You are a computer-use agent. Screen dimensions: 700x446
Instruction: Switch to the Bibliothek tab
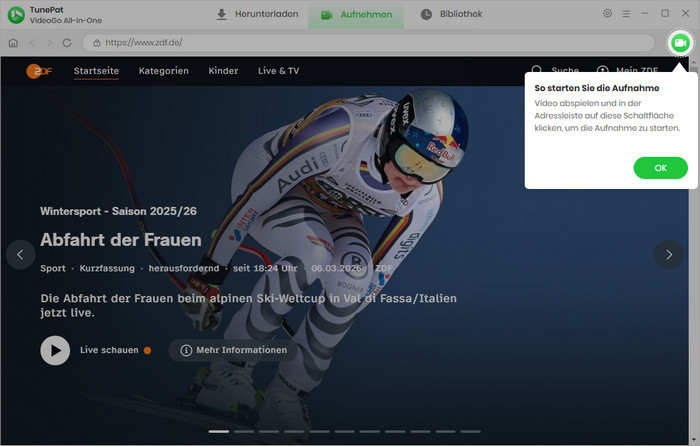(x=452, y=14)
